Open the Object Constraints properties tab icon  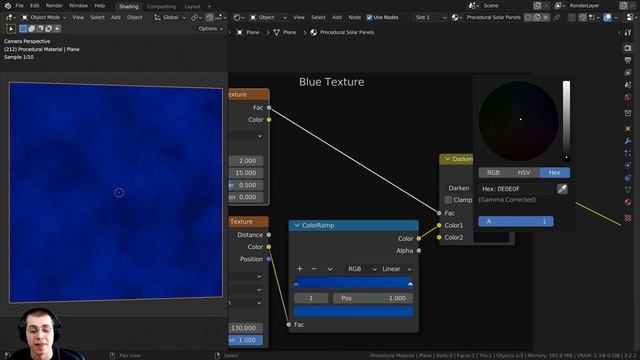pyautogui.click(x=628, y=178)
